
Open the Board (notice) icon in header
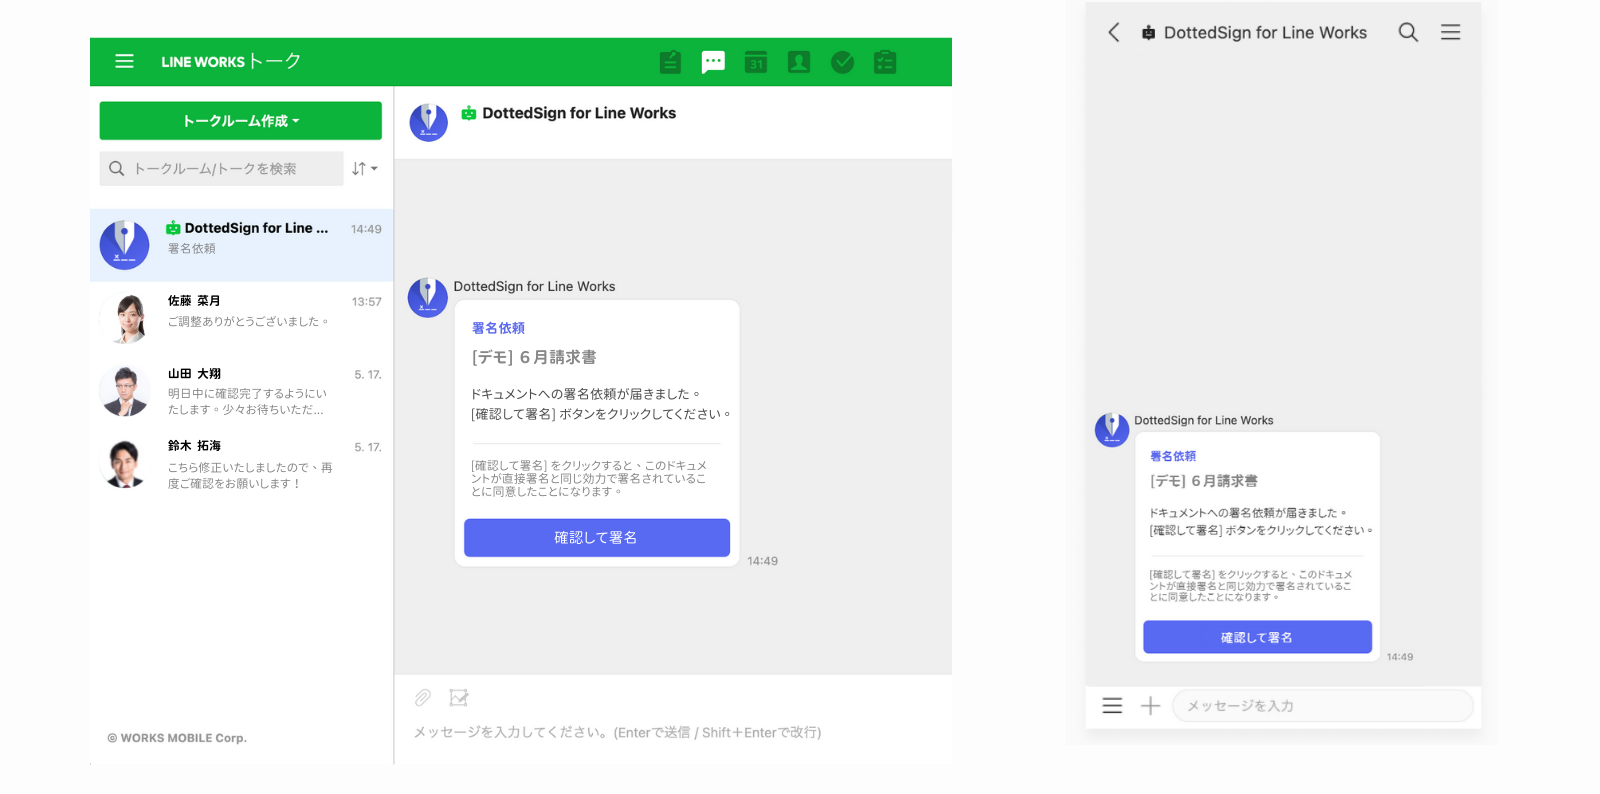[670, 62]
